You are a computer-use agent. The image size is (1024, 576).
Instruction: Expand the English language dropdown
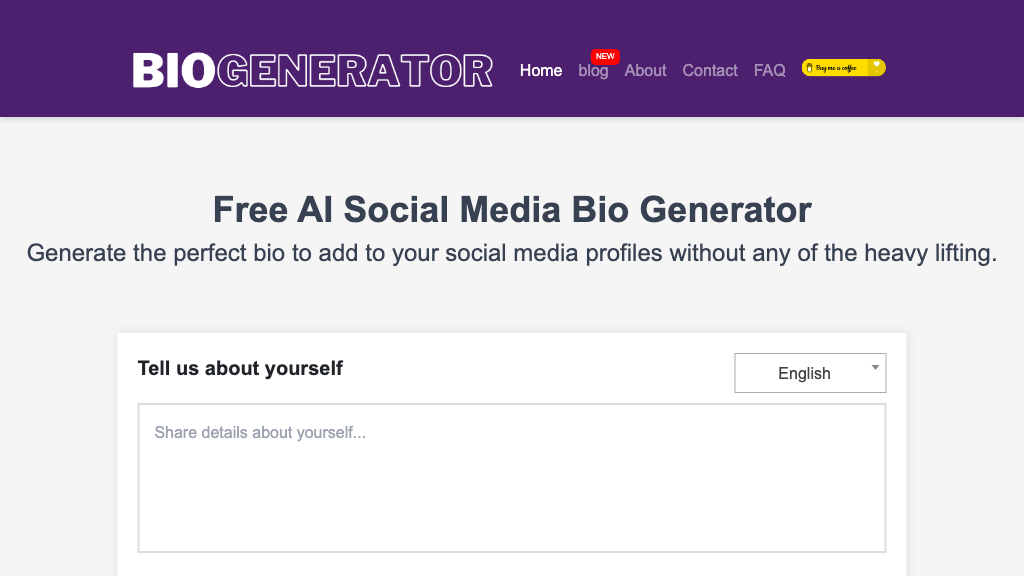click(x=810, y=372)
